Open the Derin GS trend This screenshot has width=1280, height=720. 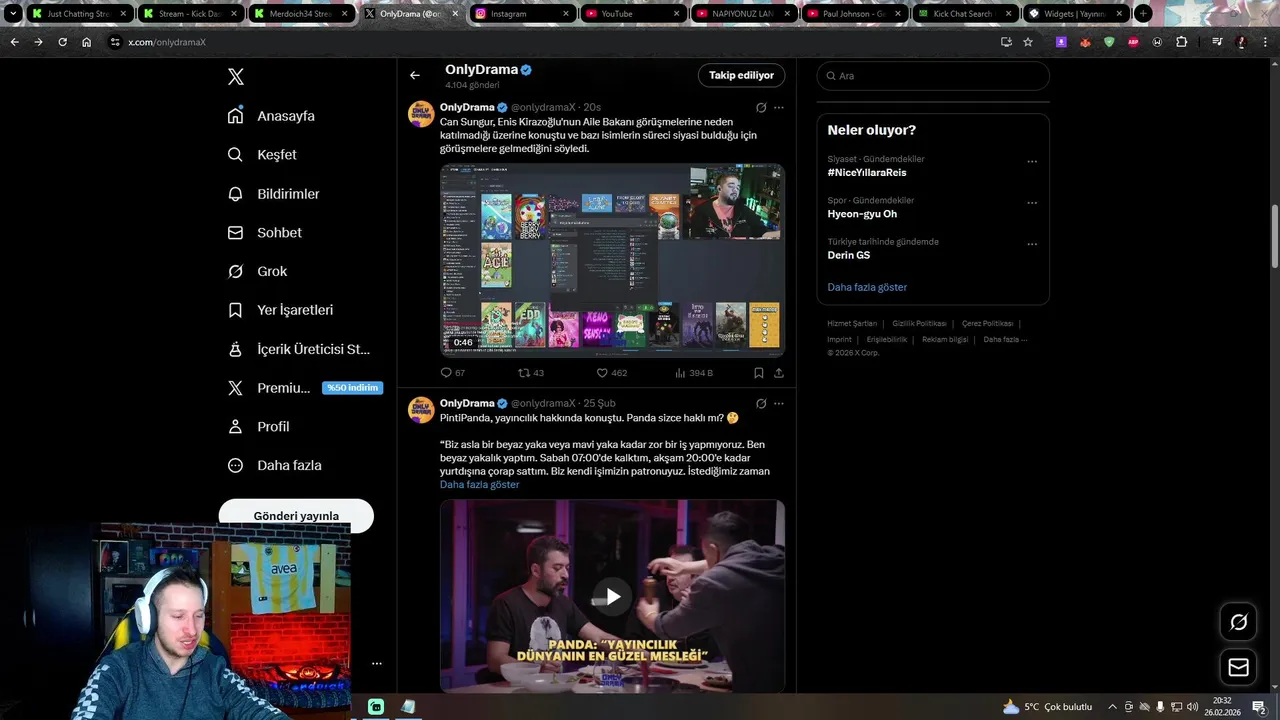click(x=848, y=255)
